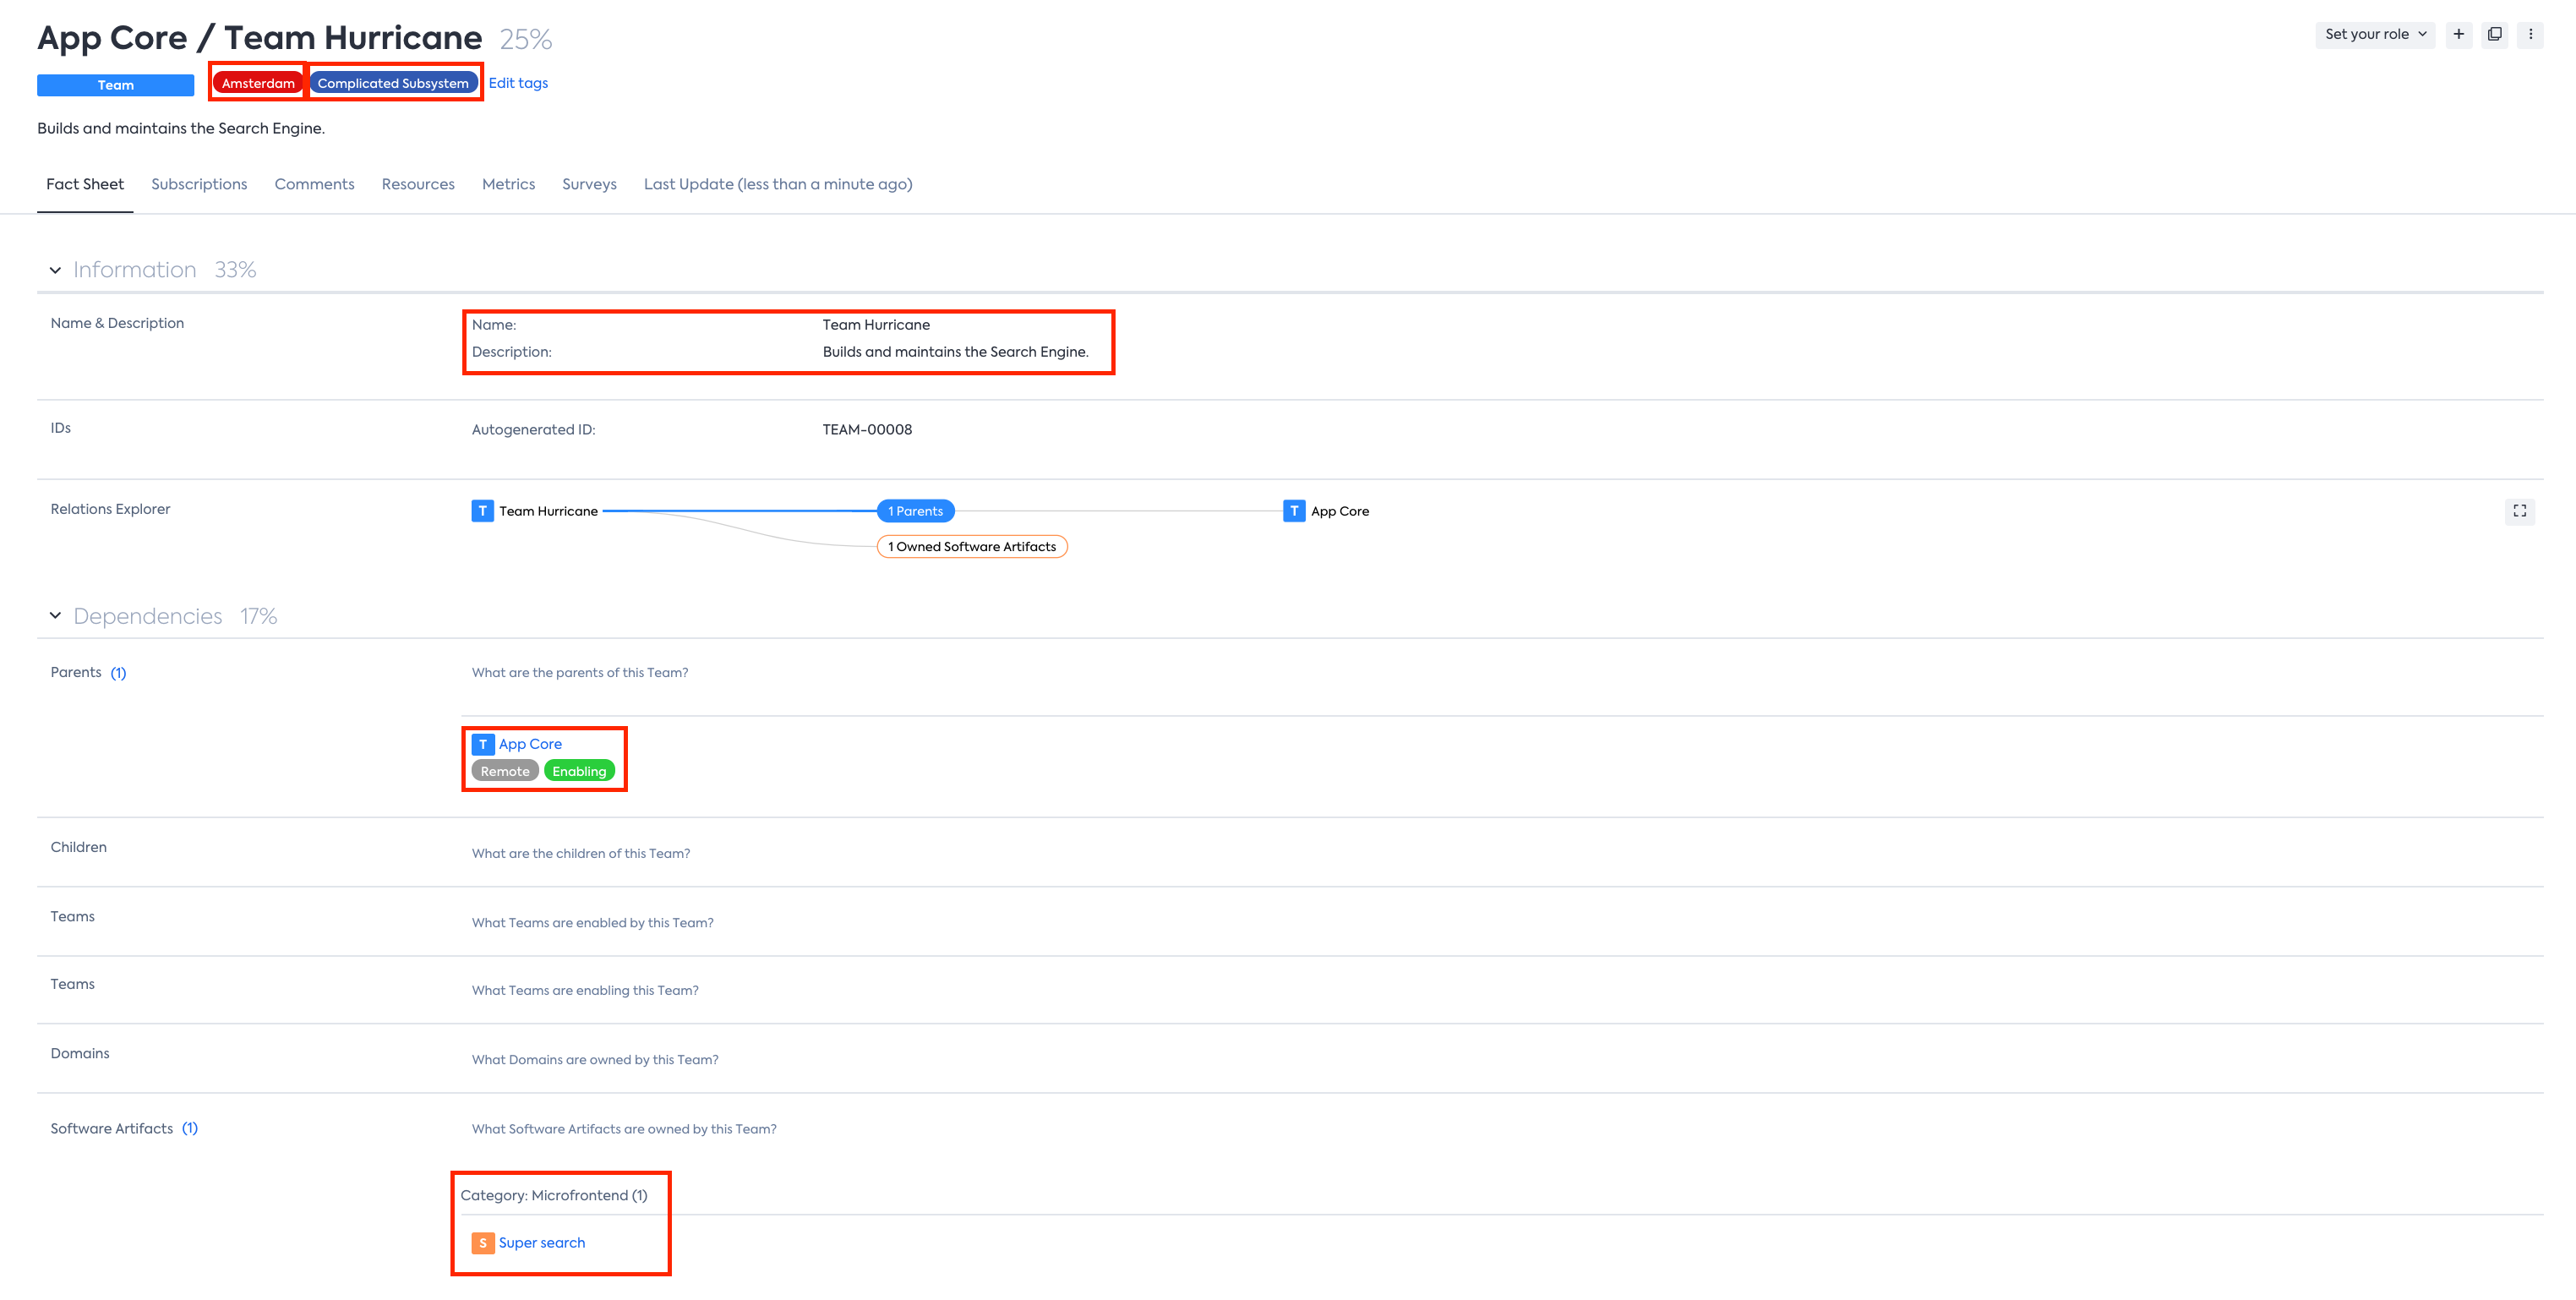This screenshot has width=2576, height=1300.
Task: Toggle the 1 Owned Software Artifacts node
Action: (971, 547)
